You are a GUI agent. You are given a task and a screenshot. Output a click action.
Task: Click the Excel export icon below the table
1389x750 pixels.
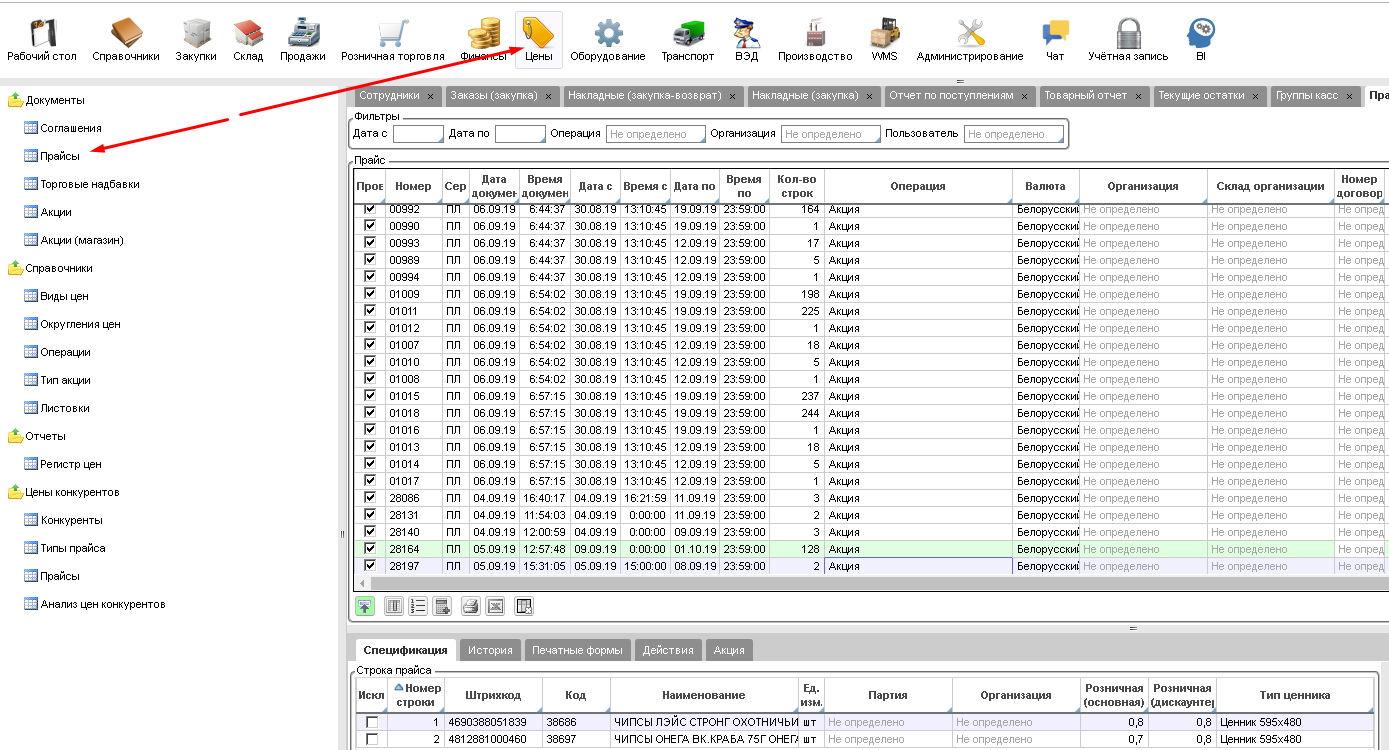[495, 606]
